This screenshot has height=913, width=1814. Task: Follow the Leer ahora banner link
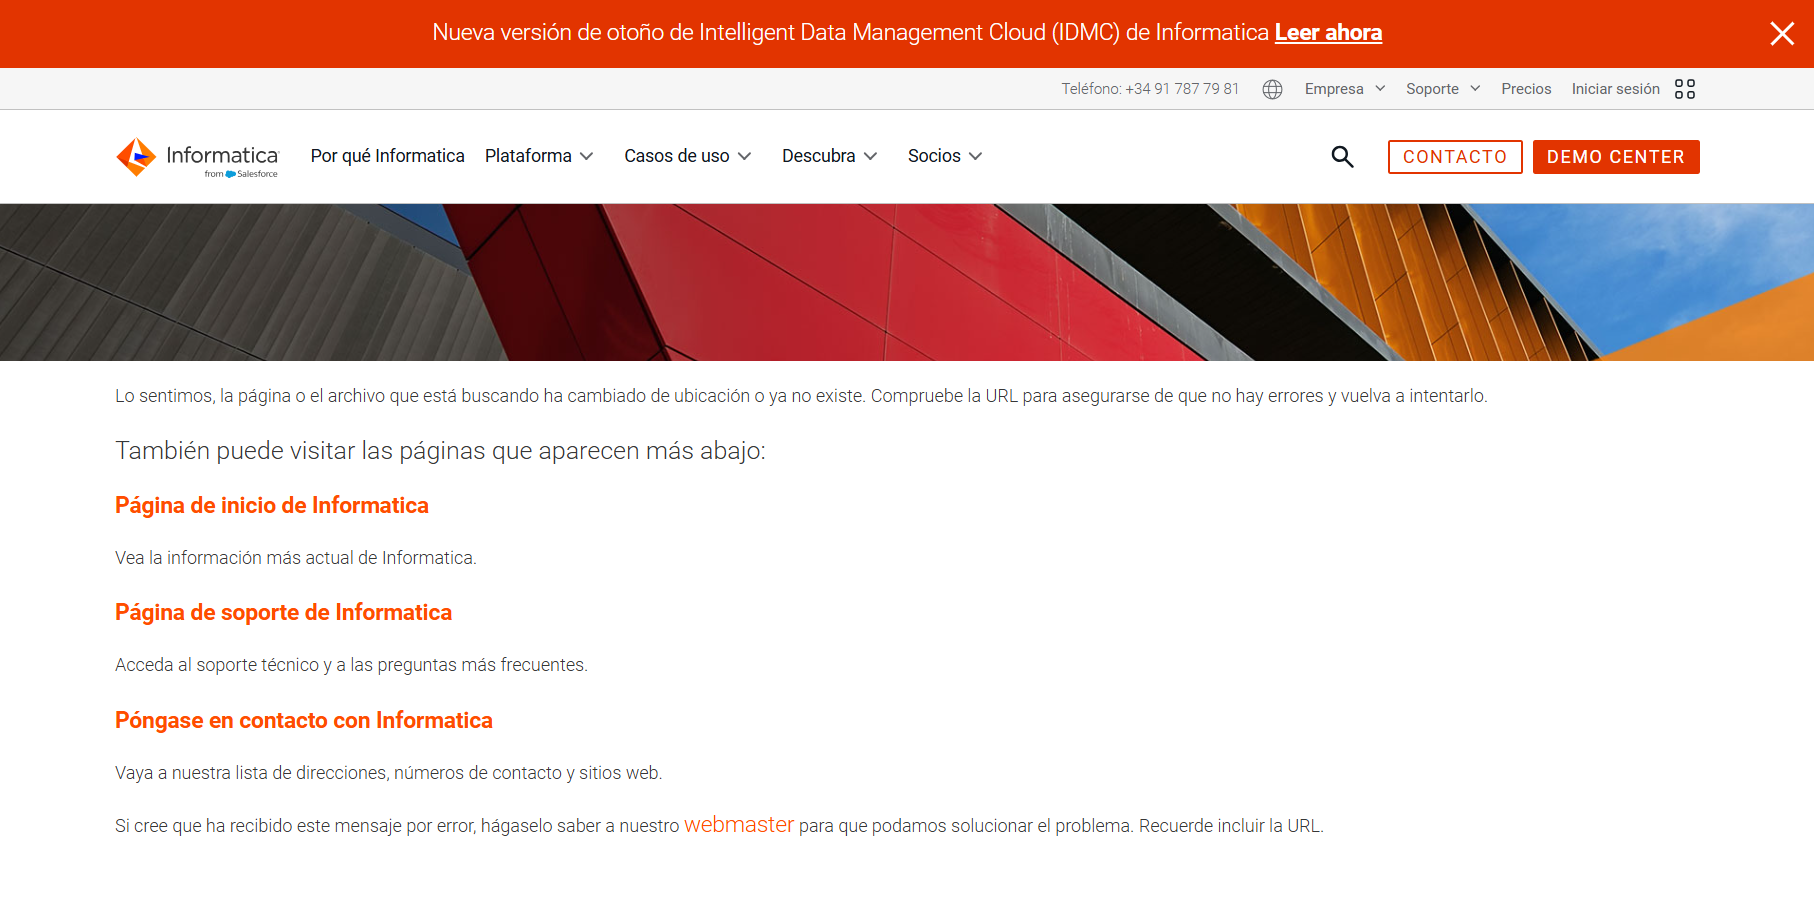(x=1328, y=32)
